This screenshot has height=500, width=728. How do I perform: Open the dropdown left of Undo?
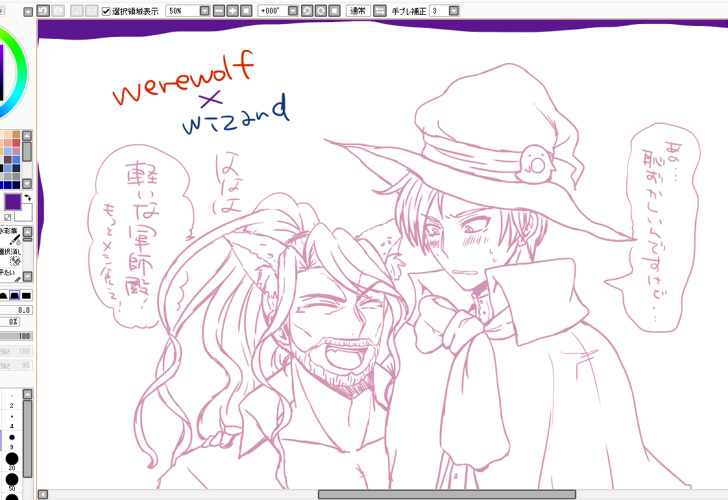pos(28,12)
